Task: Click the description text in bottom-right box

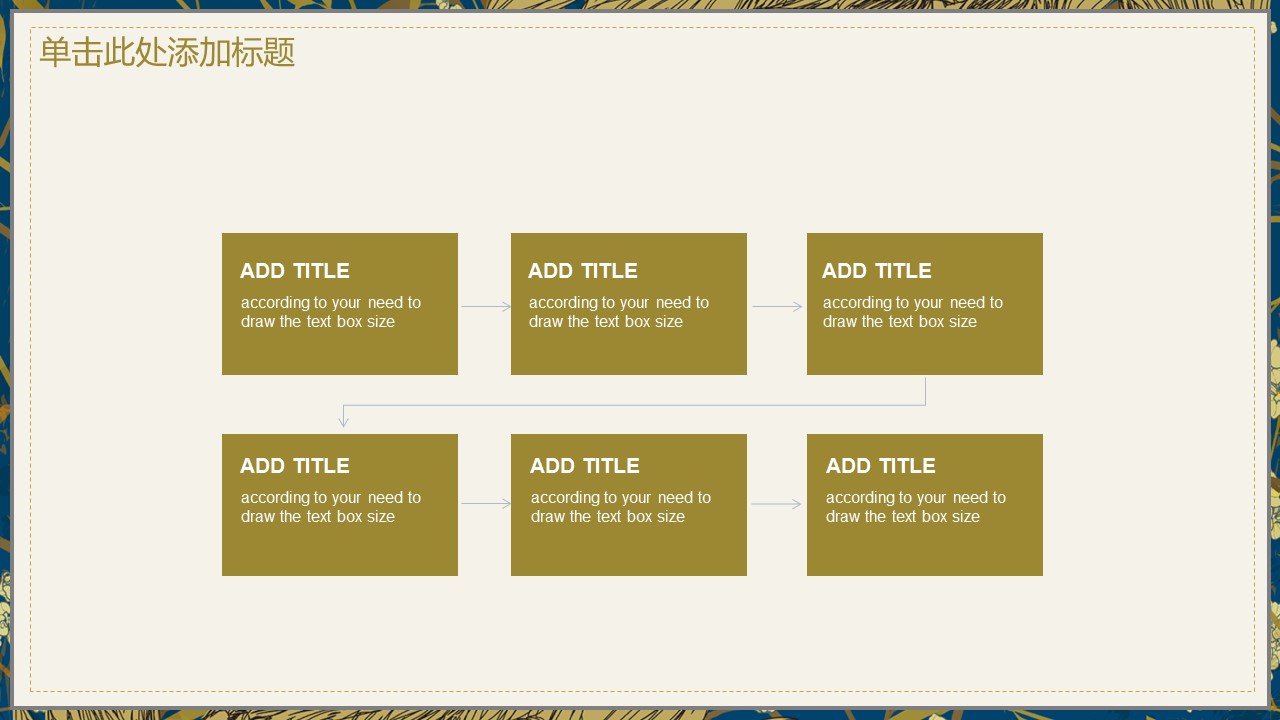Action: point(915,507)
